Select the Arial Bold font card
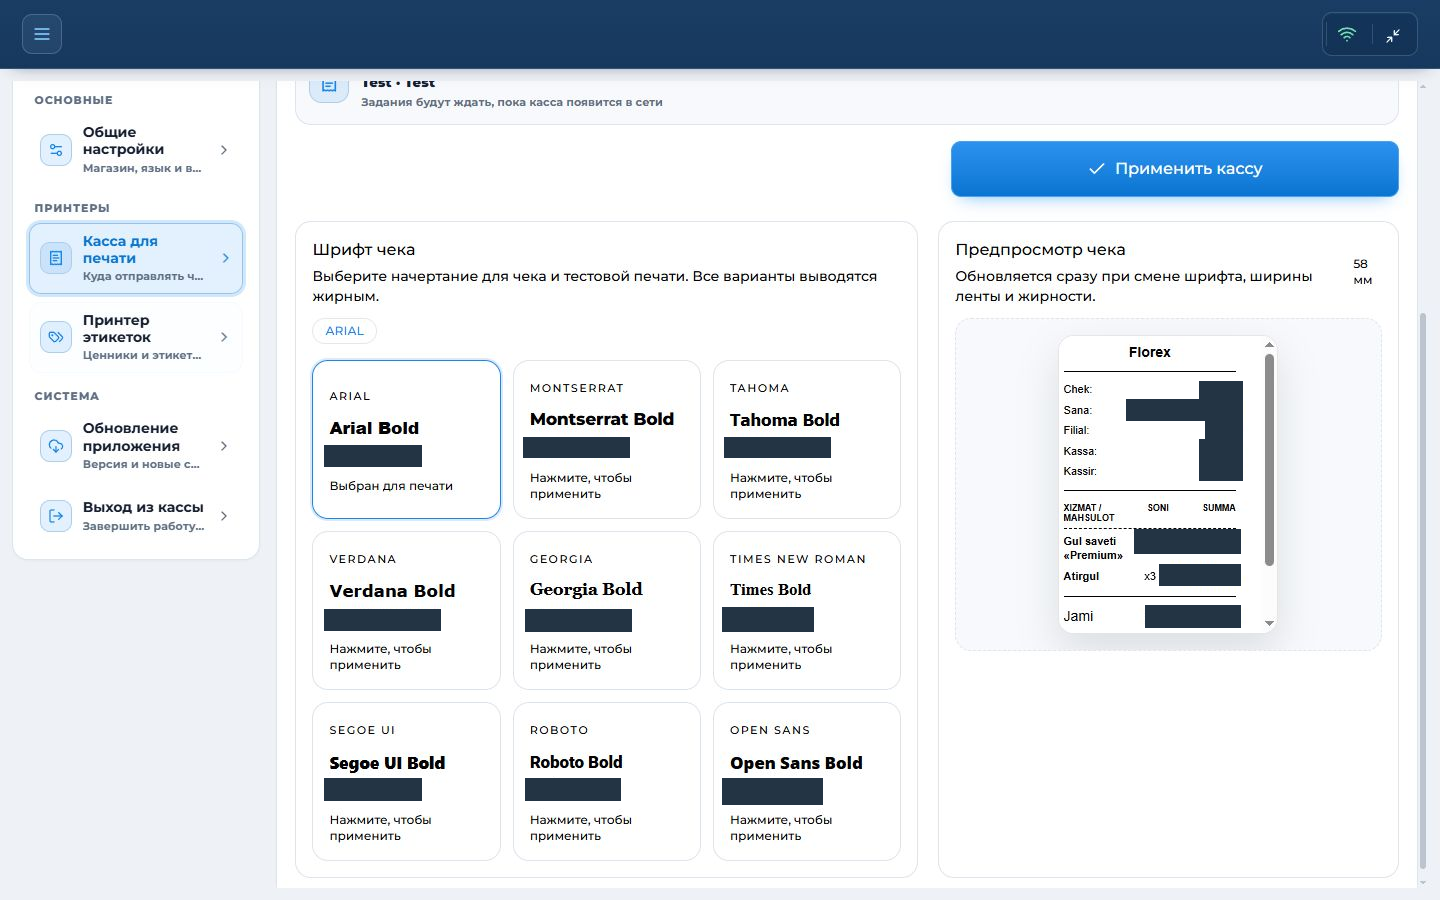 pos(406,440)
